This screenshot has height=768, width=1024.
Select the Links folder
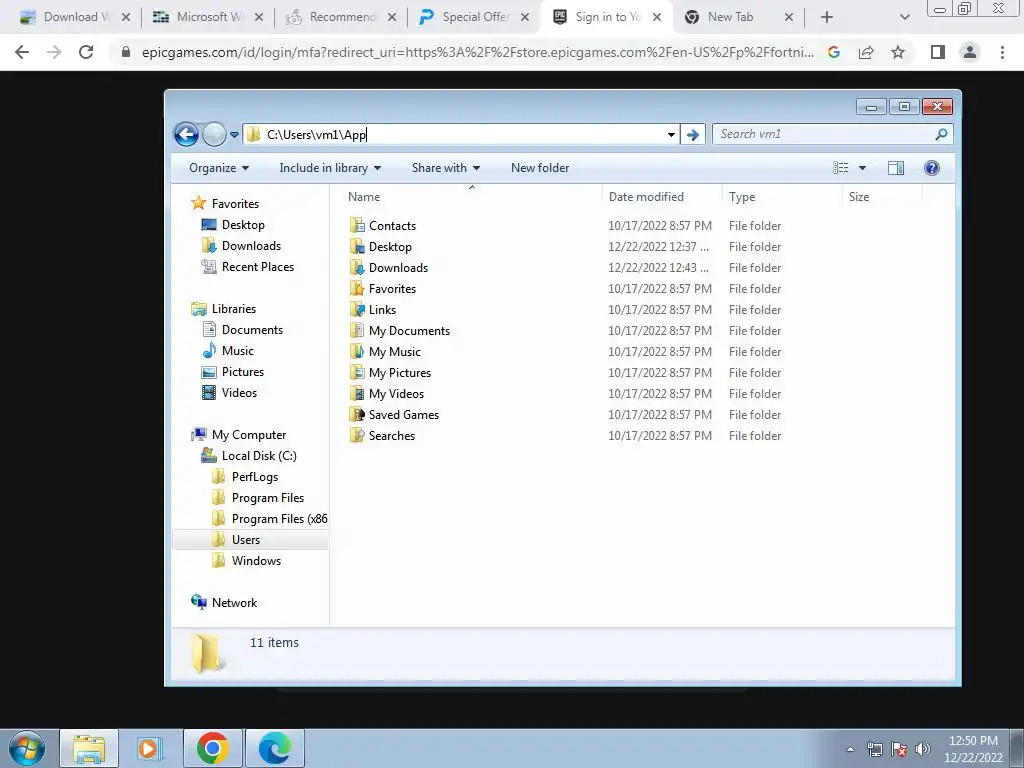pos(382,310)
